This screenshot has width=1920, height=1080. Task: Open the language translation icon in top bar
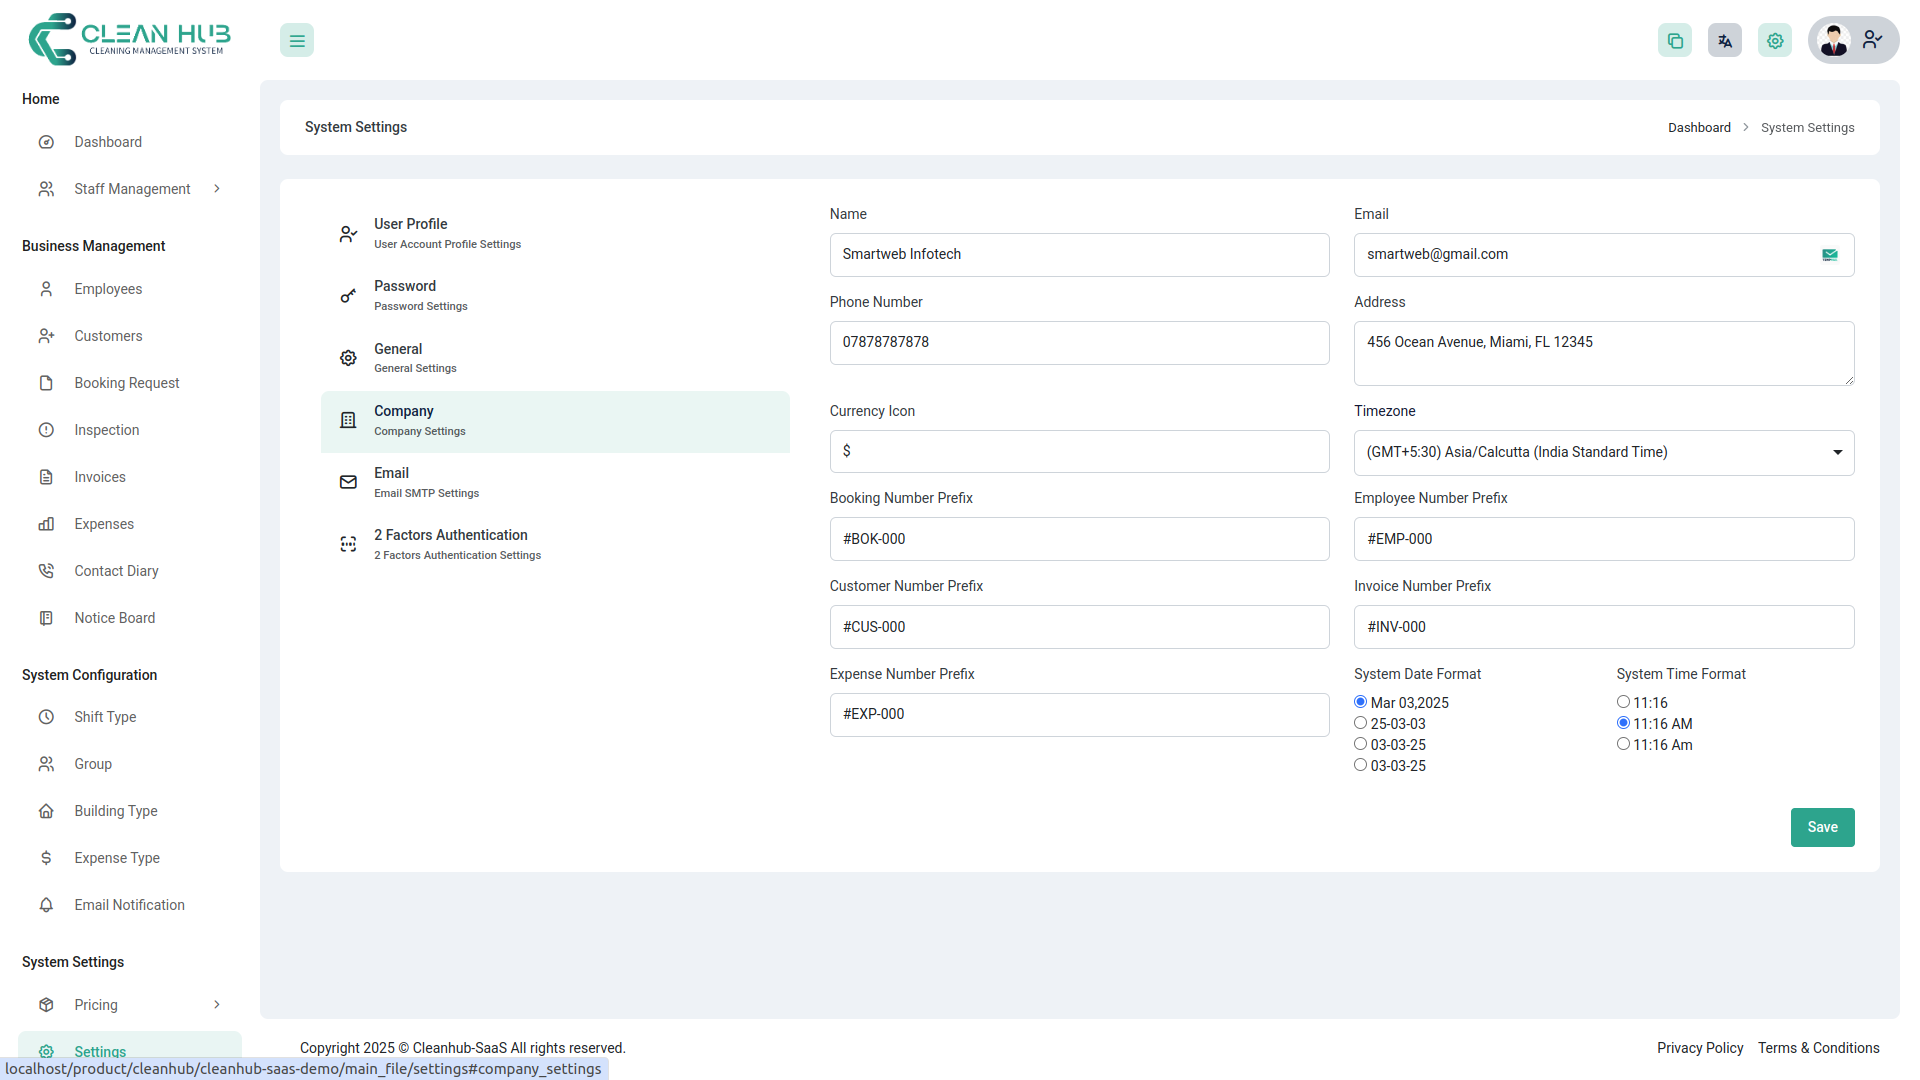pos(1724,40)
